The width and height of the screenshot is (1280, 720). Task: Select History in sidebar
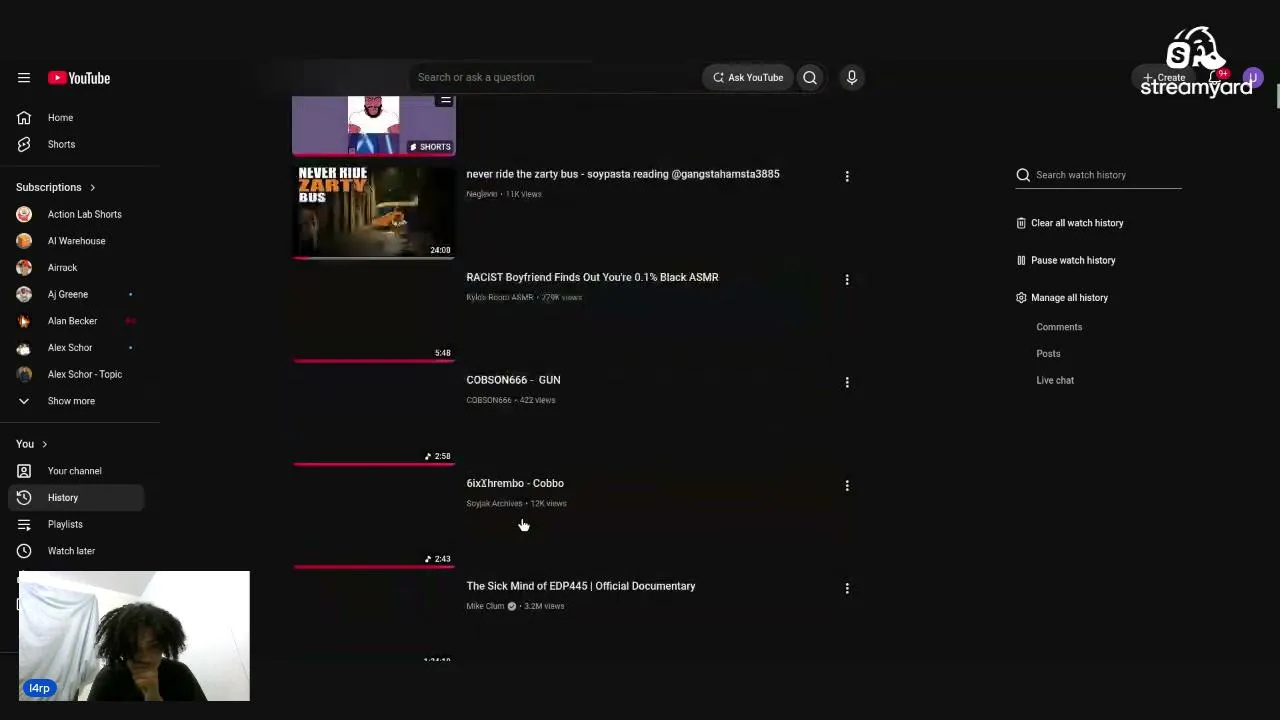tap(76, 498)
